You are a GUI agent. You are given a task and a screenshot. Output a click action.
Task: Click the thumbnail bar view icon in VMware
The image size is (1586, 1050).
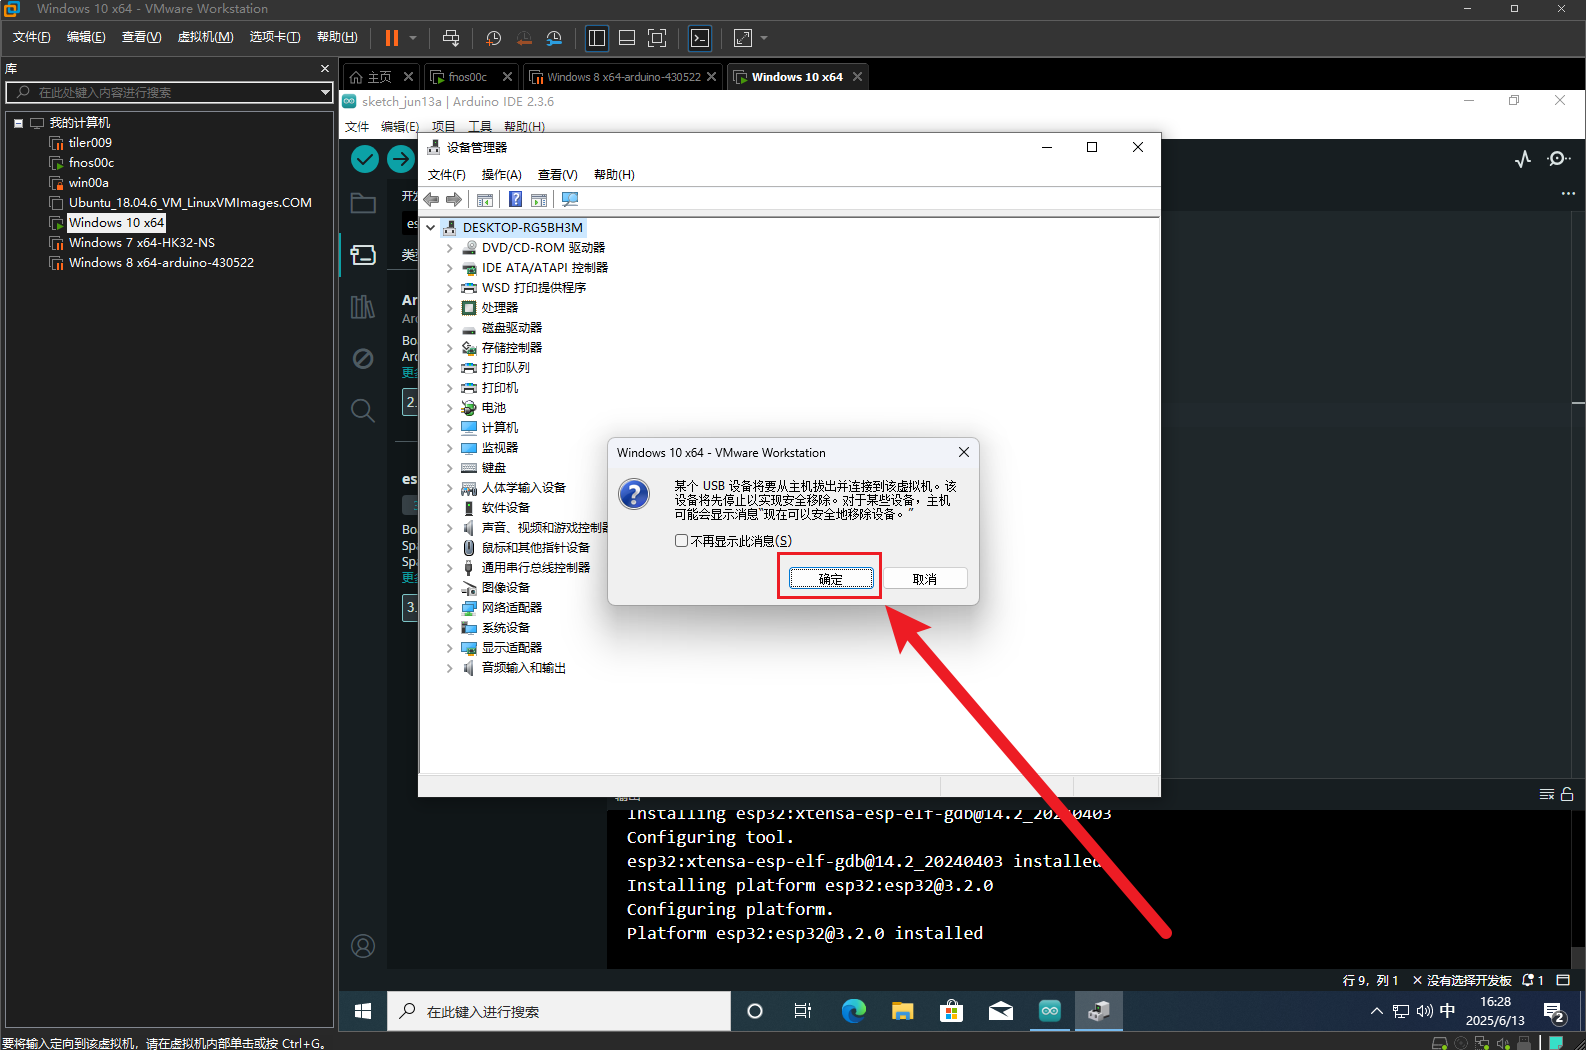tap(627, 38)
